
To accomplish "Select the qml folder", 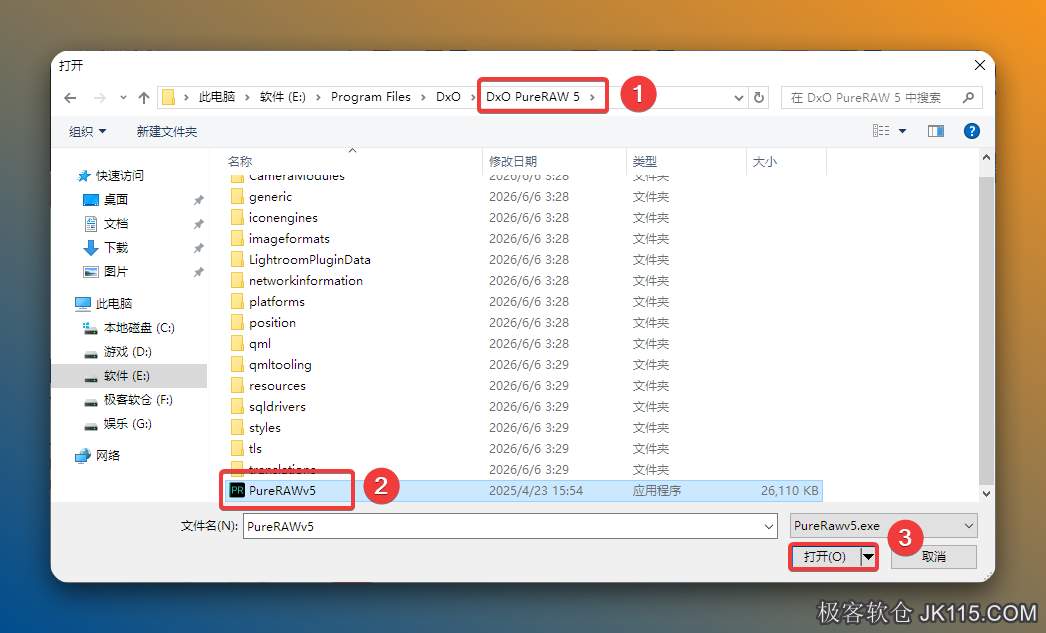I will [x=259, y=344].
